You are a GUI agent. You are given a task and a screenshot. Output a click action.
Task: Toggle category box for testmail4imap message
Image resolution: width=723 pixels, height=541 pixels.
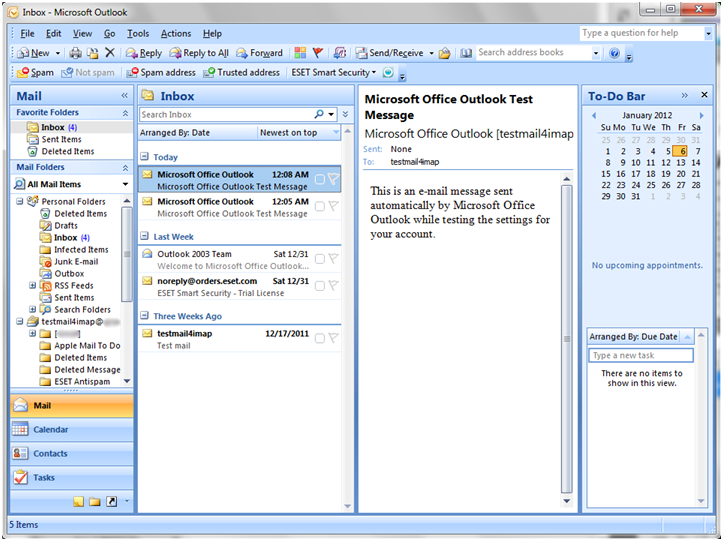(320, 339)
